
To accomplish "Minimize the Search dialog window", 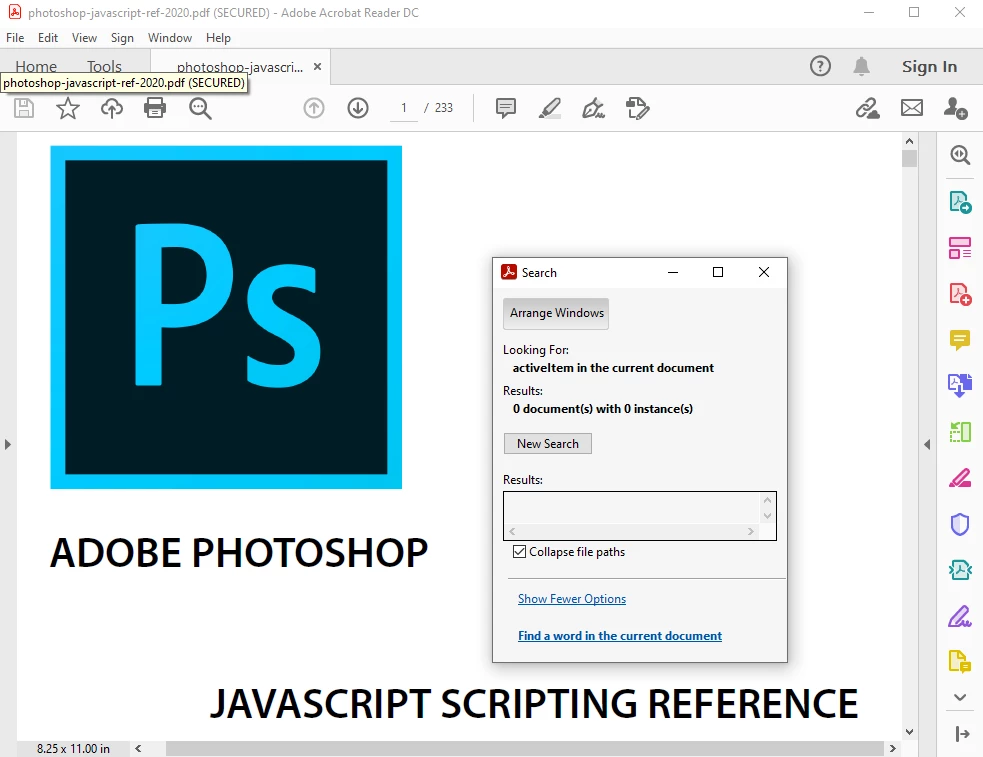I will [673, 272].
